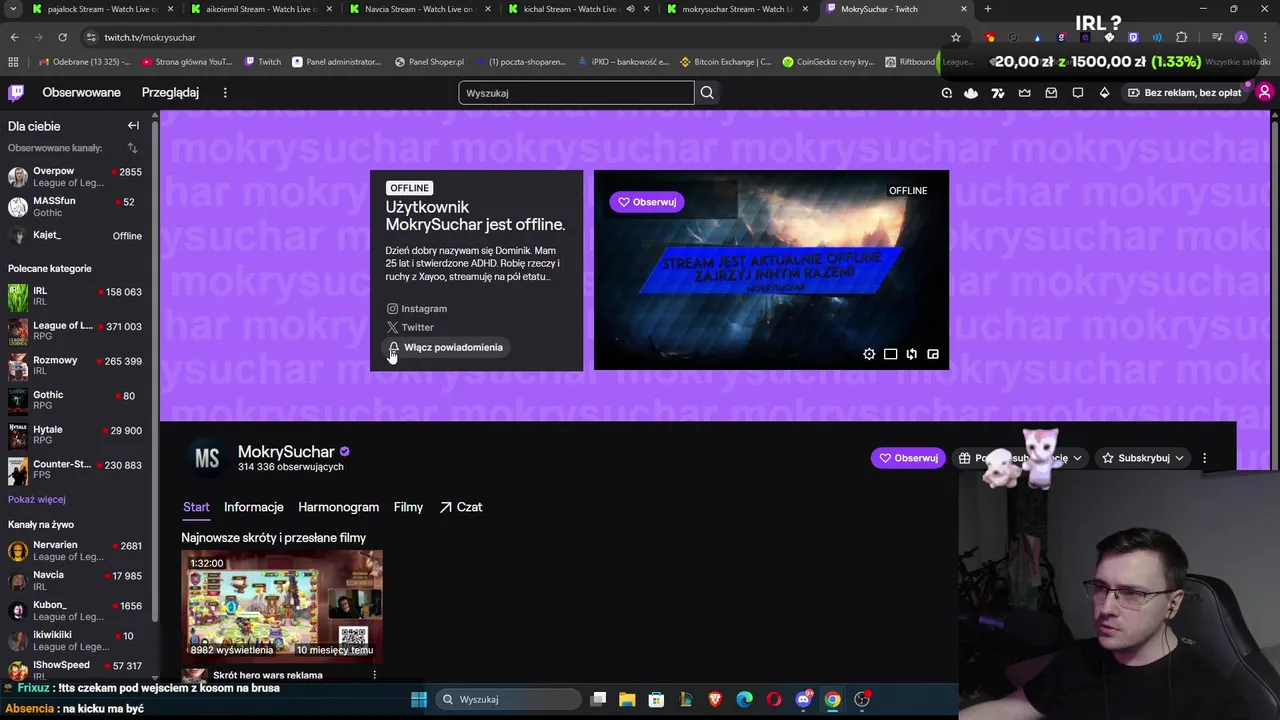Open the Chrome three-dot menu
The height and width of the screenshot is (720, 1280).
(1265, 37)
